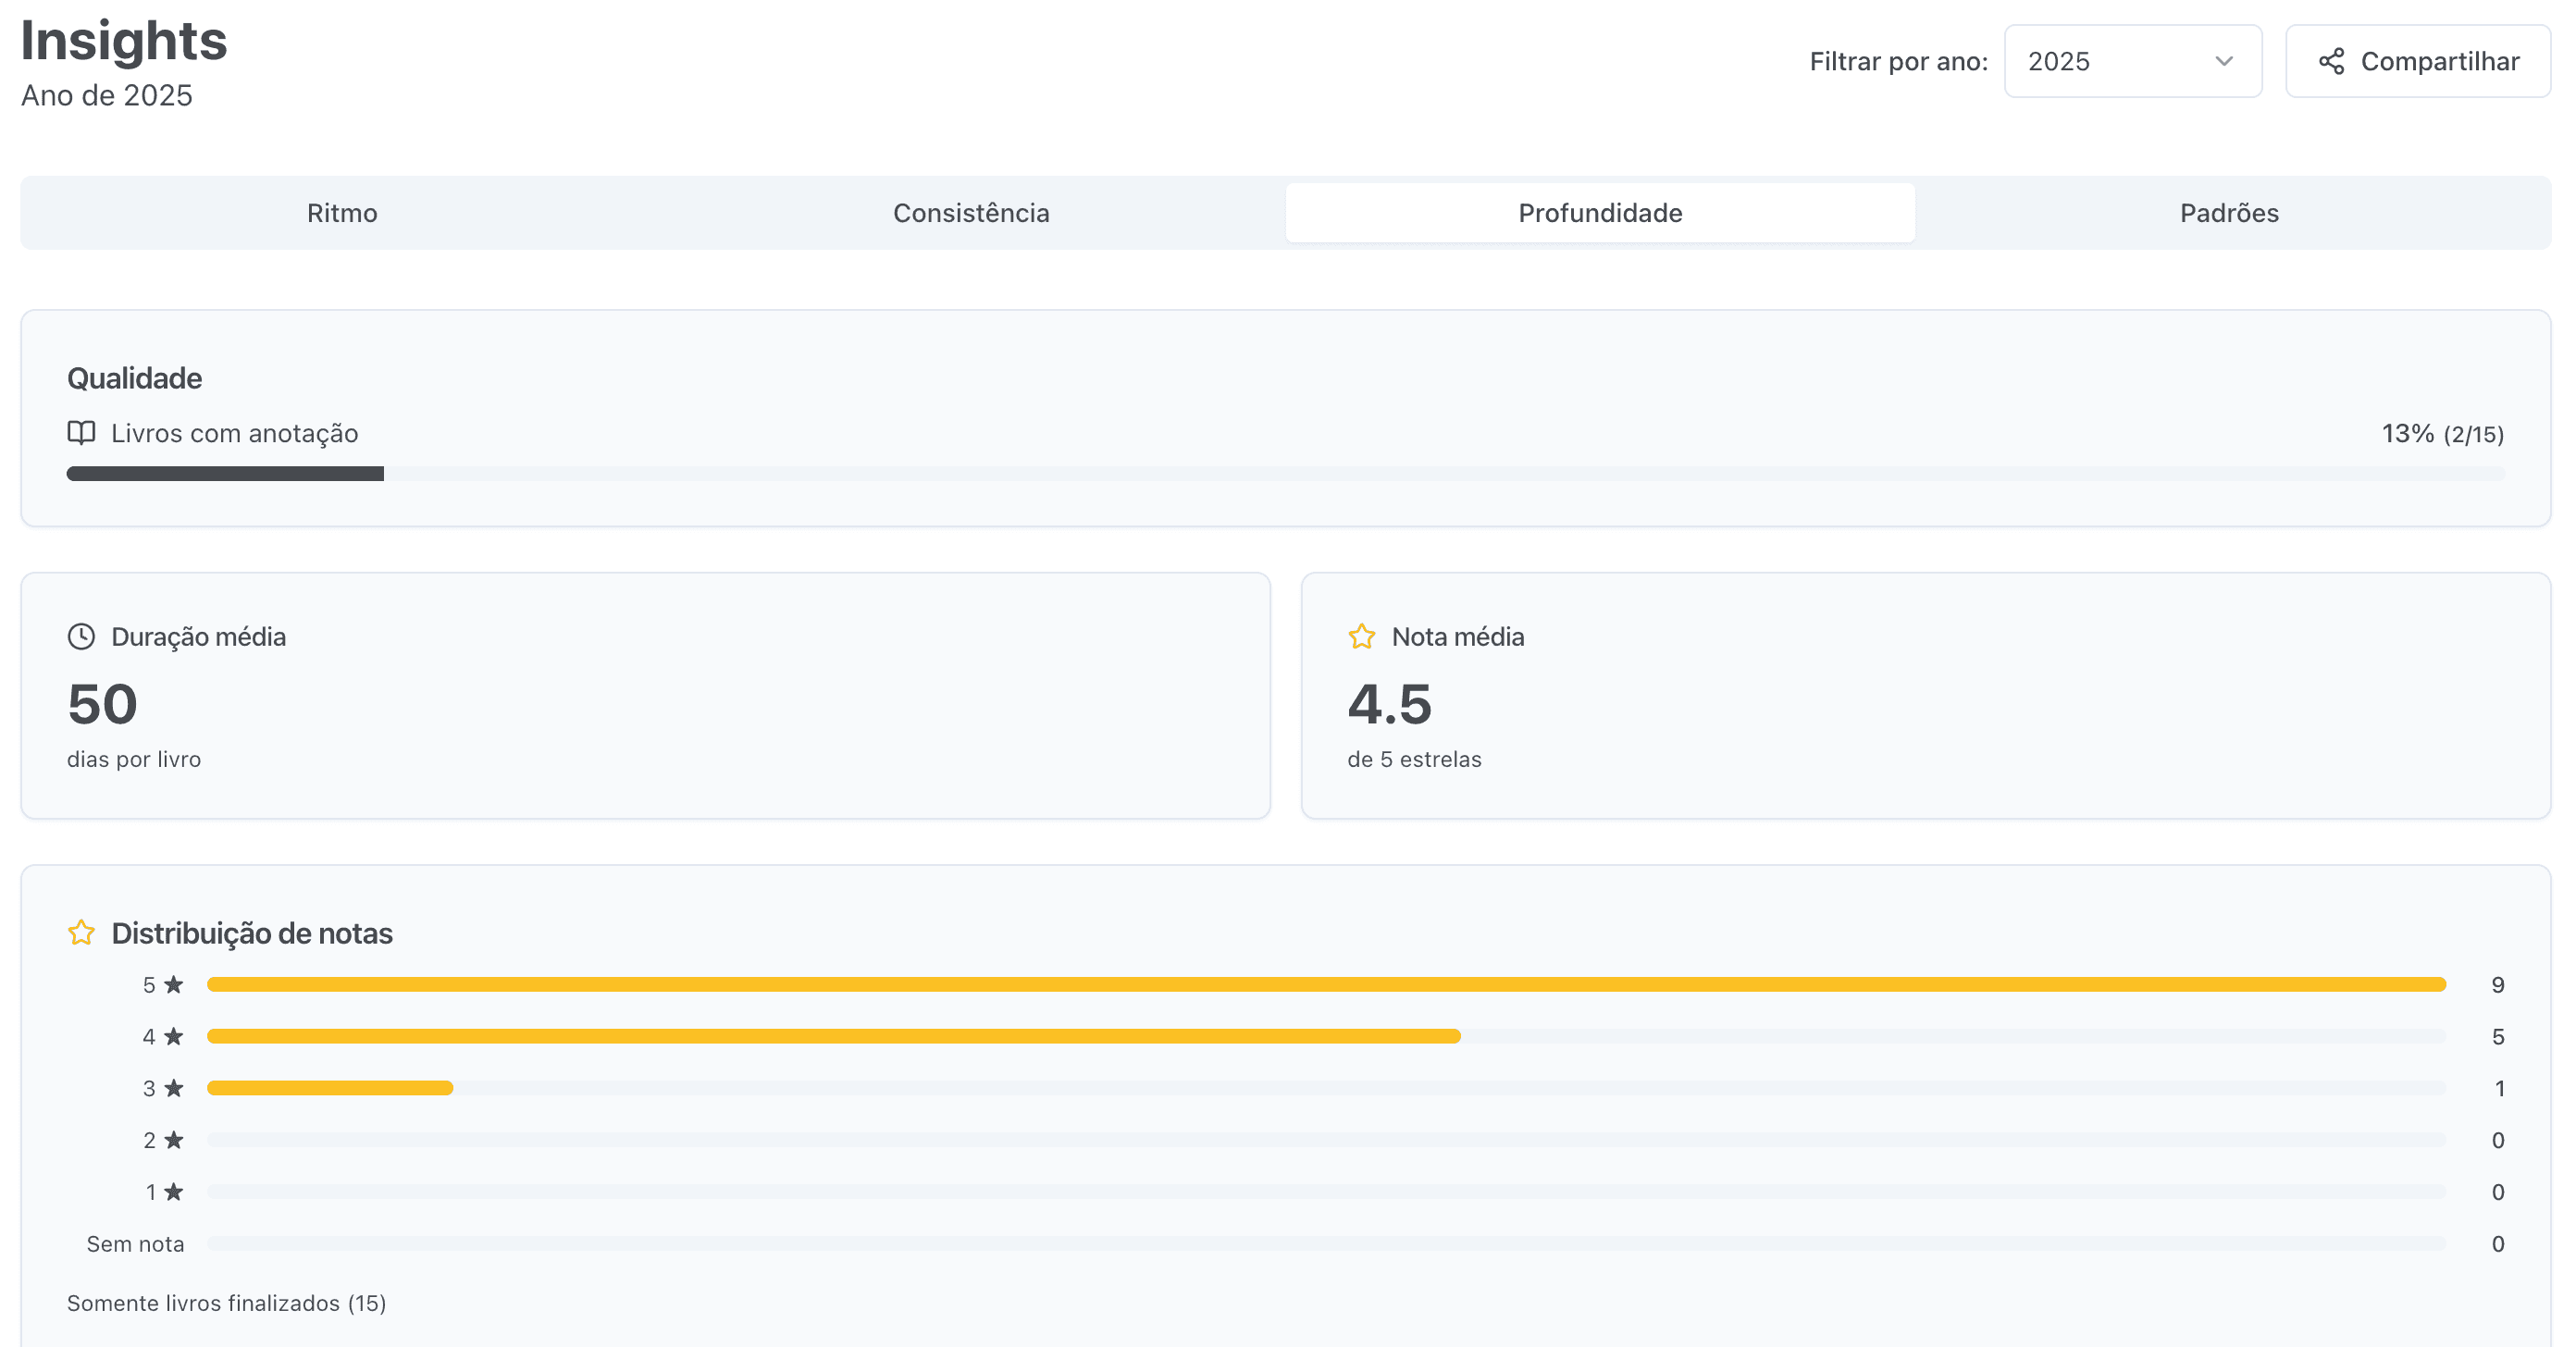This screenshot has width=2576, height=1347.
Task: Click the share icon in Compartilhar button
Action: tap(2331, 61)
